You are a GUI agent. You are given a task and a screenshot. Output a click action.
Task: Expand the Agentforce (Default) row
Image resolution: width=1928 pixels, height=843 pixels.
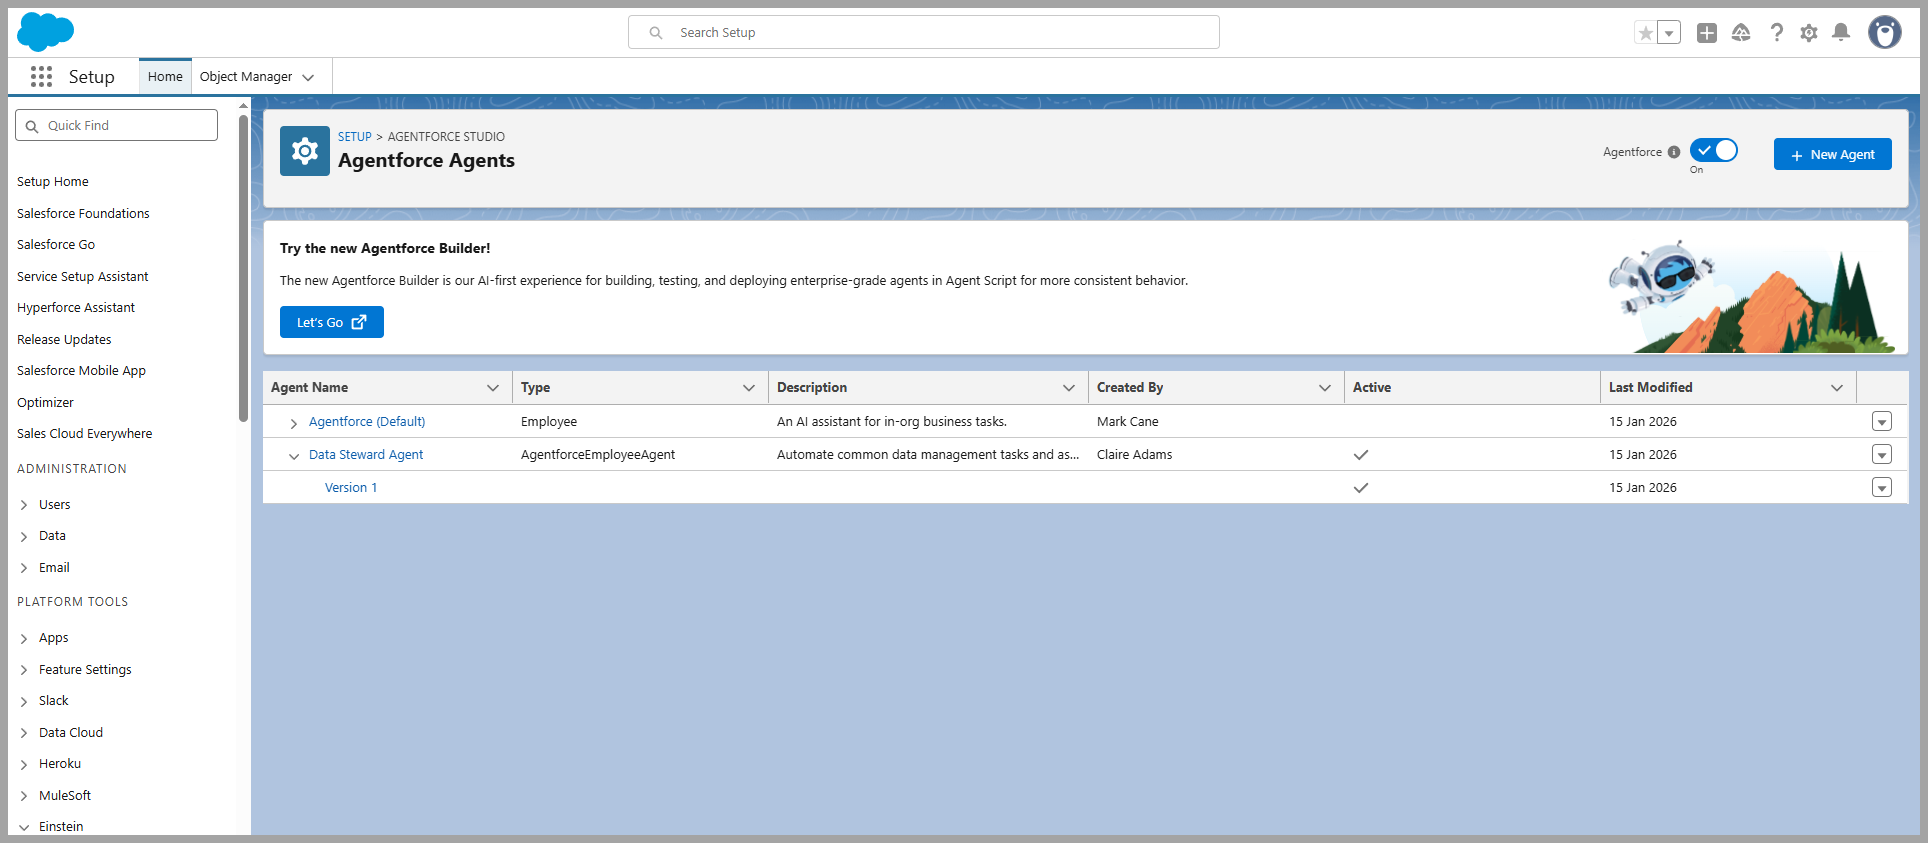click(x=294, y=423)
